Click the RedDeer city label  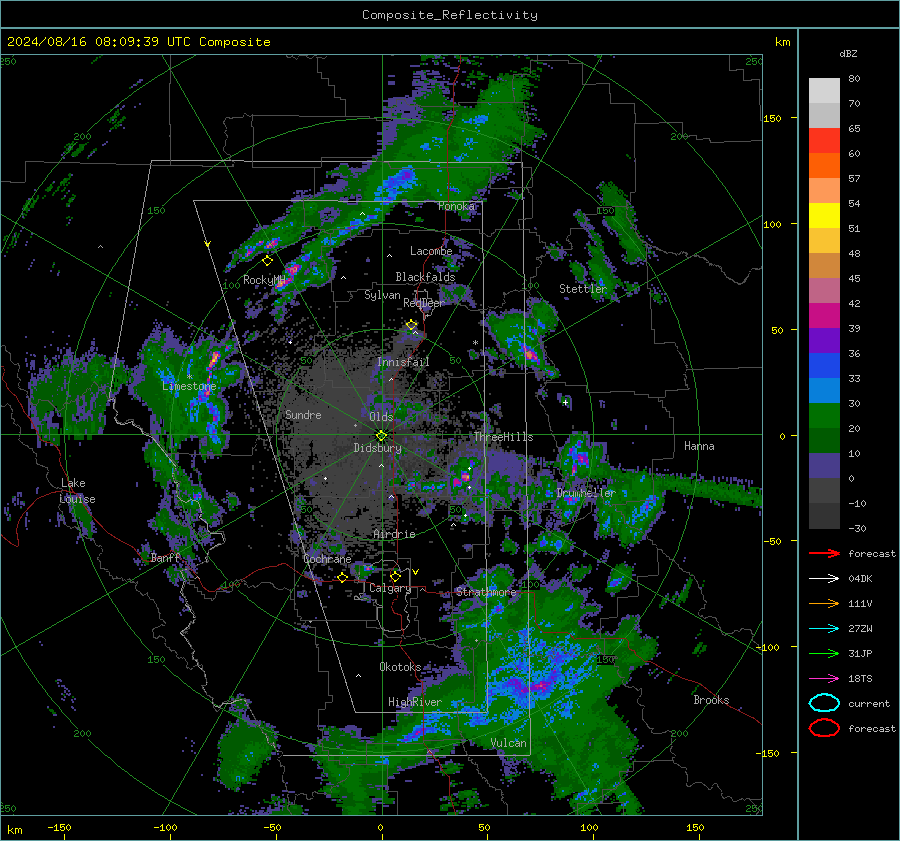(x=424, y=303)
